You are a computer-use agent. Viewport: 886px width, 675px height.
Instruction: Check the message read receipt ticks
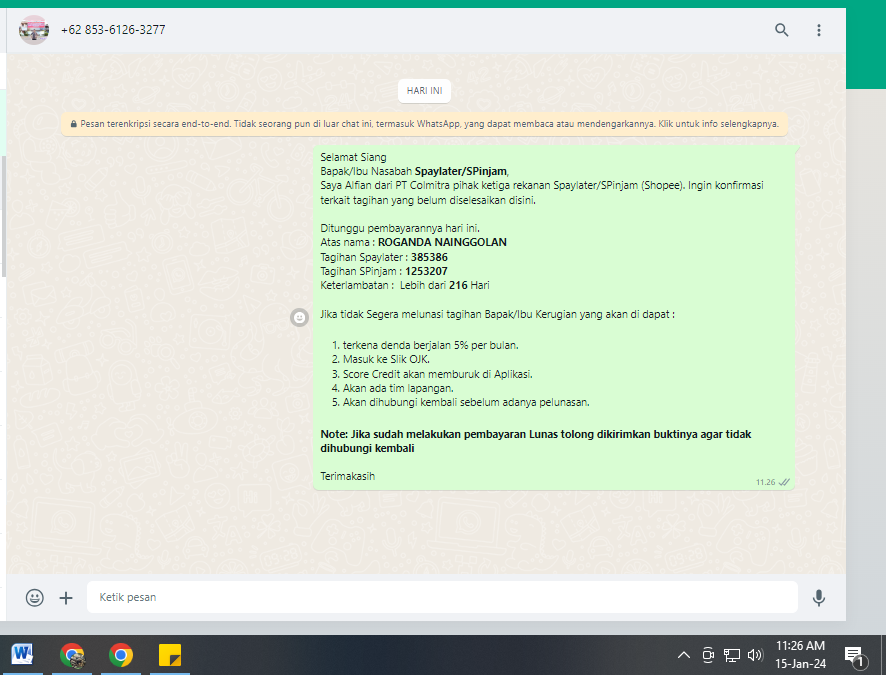click(x=784, y=482)
